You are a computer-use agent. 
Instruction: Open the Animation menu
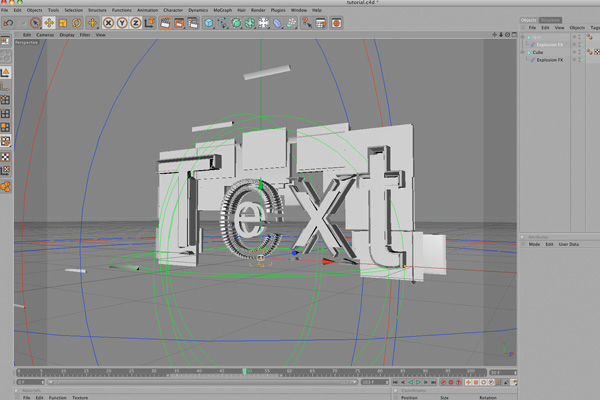coord(147,10)
